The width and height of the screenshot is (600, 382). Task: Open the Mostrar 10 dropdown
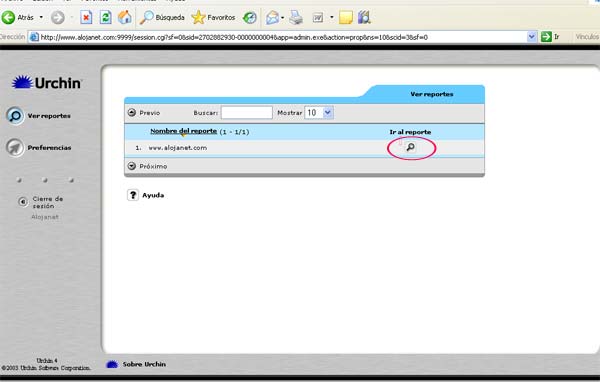[328, 113]
